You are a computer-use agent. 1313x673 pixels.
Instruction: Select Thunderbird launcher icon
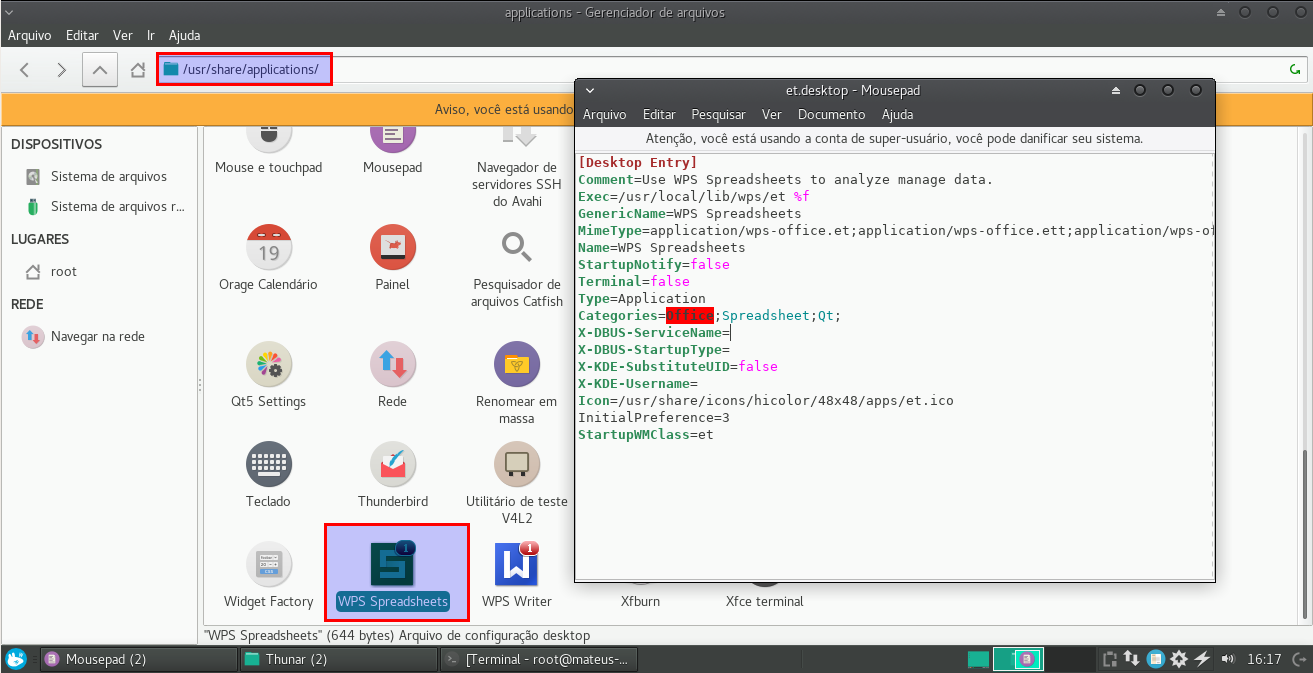(x=392, y=475)
